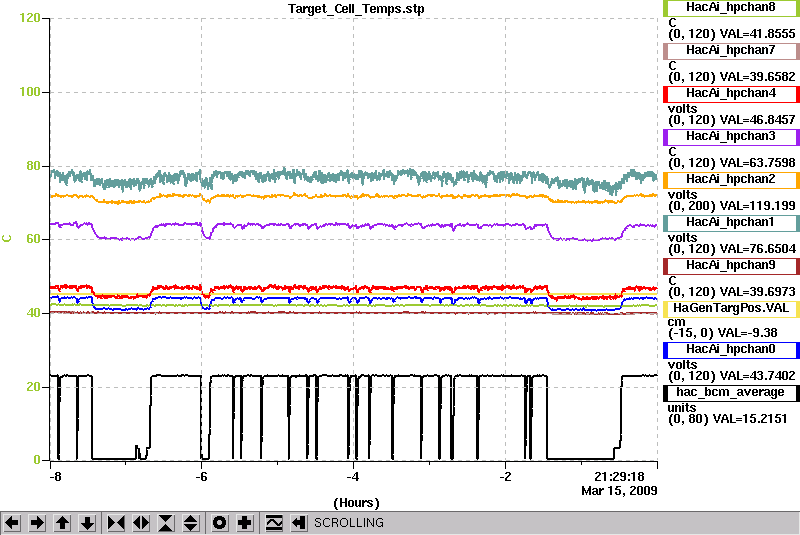This screenshot has width=800, height=535.
Task: Click the VAL=43.7402 reading
Action: pos(757,376)
